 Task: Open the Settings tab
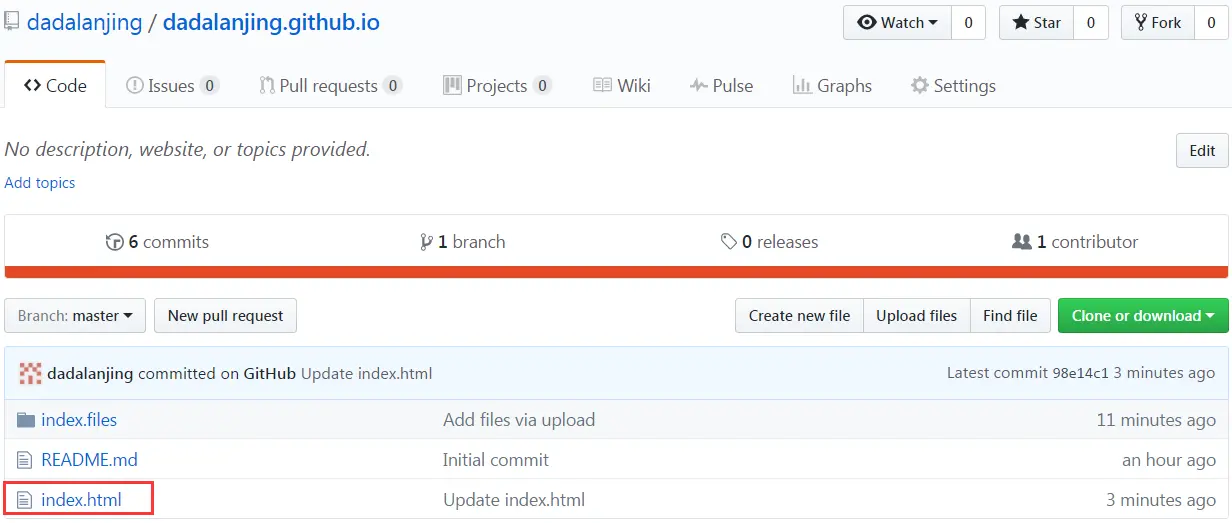pos(953,86)
